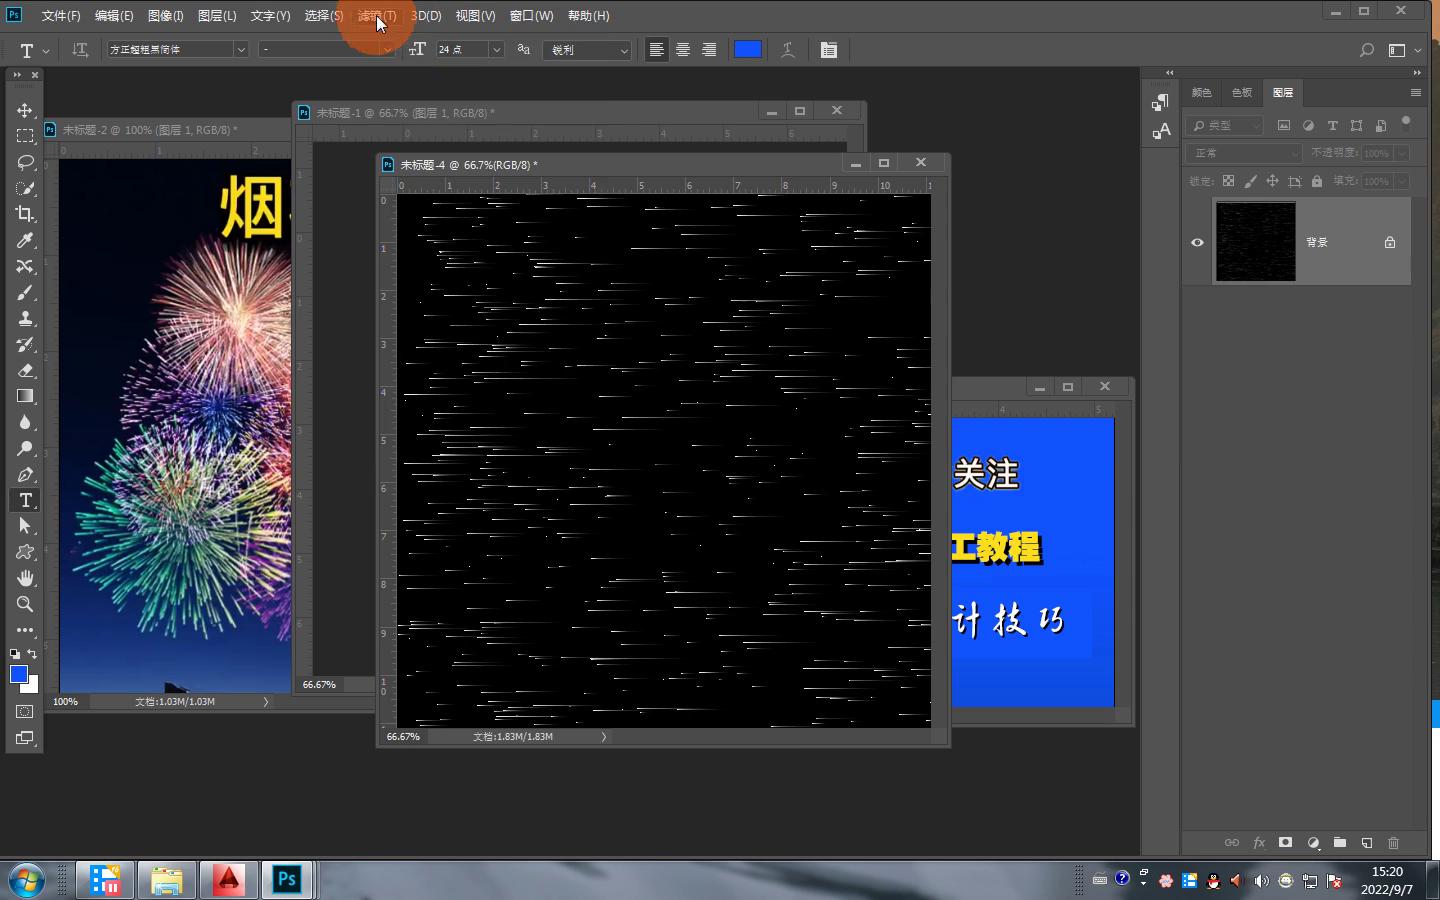This screenshot has width=1440, height=900.
Task: Toggle lock transparent pixels in Layers
Action: pos(1228,181)
